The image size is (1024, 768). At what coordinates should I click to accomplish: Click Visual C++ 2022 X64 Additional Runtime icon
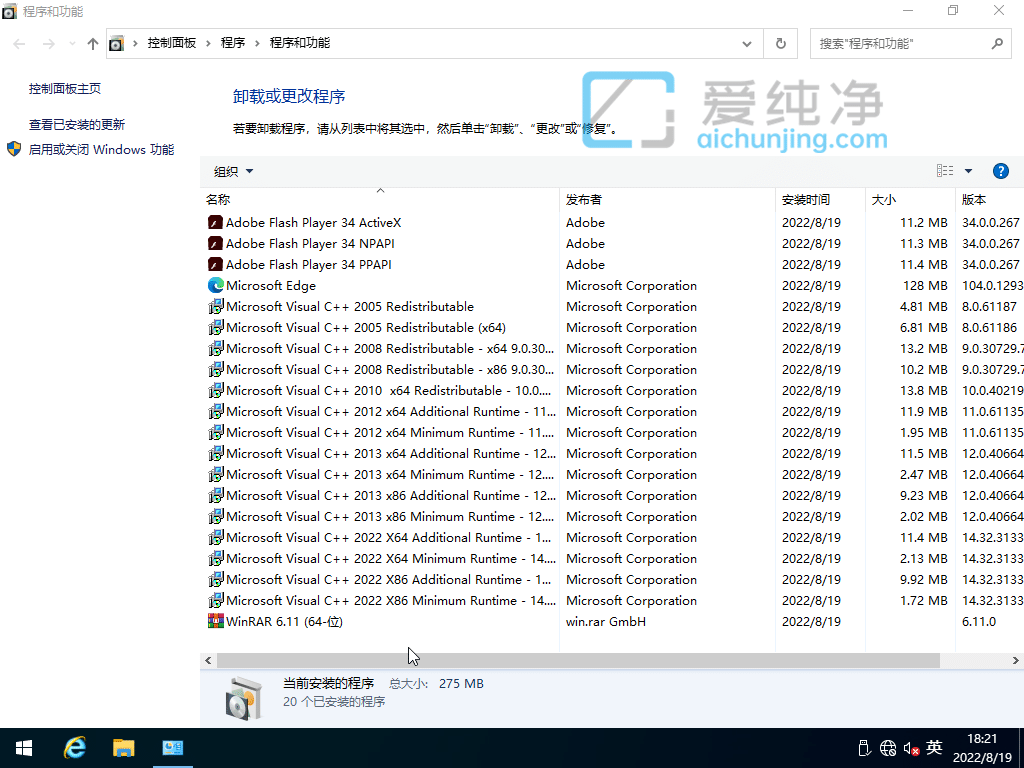pos(216,537)
